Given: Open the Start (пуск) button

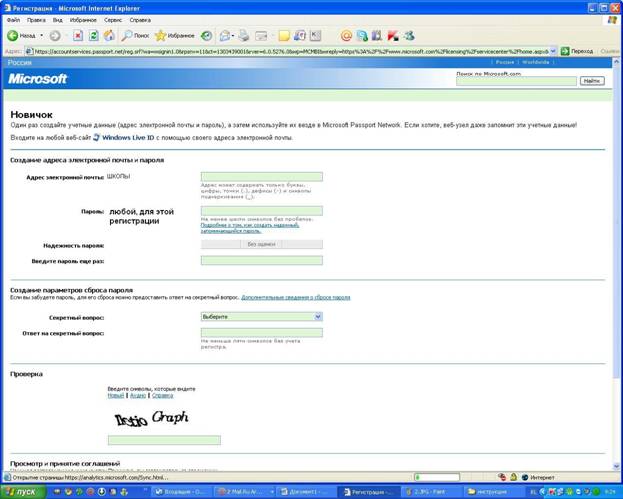Looking at the screenshot, I should point(22,492).
